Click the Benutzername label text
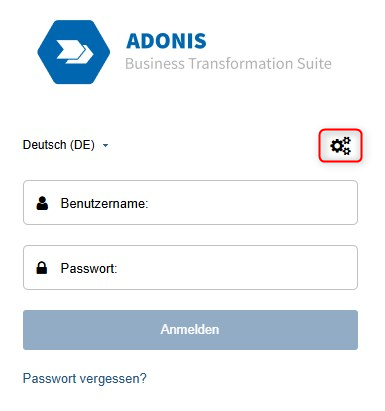Screen dimensions: 385x411 click(104, 203)
